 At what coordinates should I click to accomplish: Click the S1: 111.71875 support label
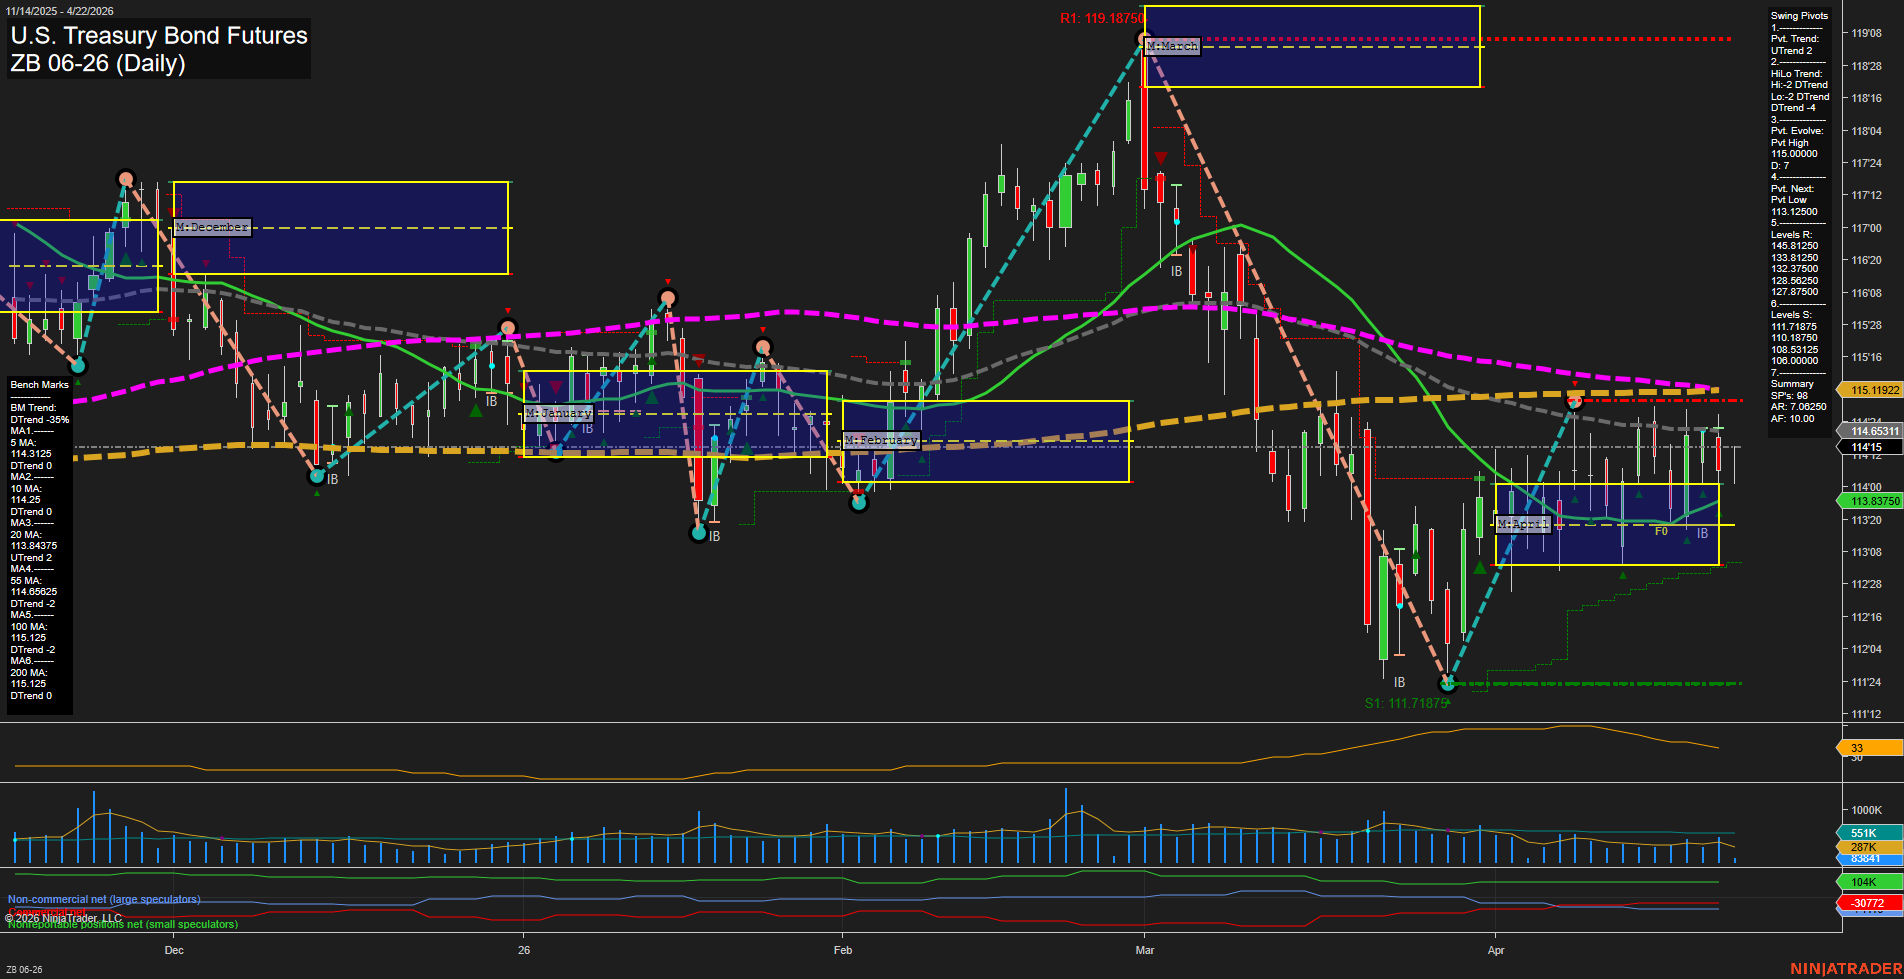point(1405,703)
